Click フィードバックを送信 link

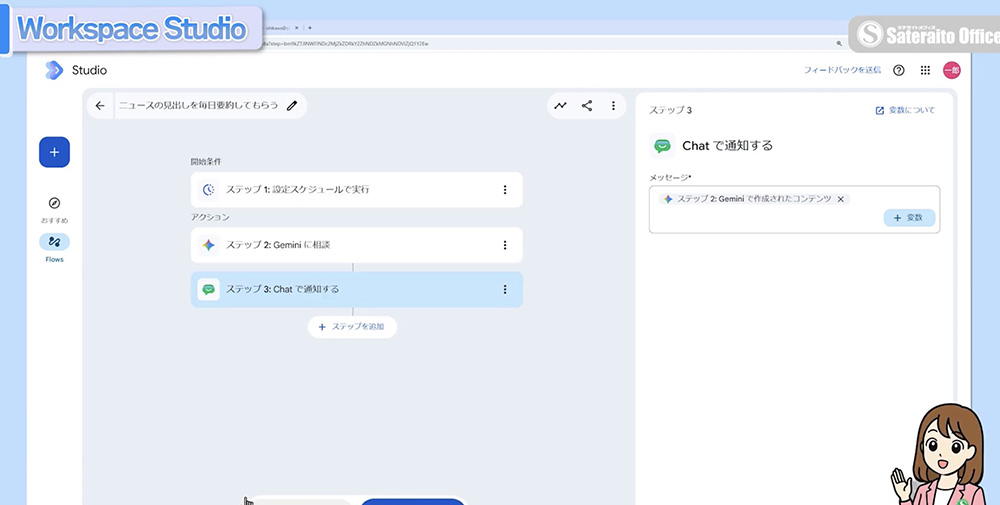(842, 70)
